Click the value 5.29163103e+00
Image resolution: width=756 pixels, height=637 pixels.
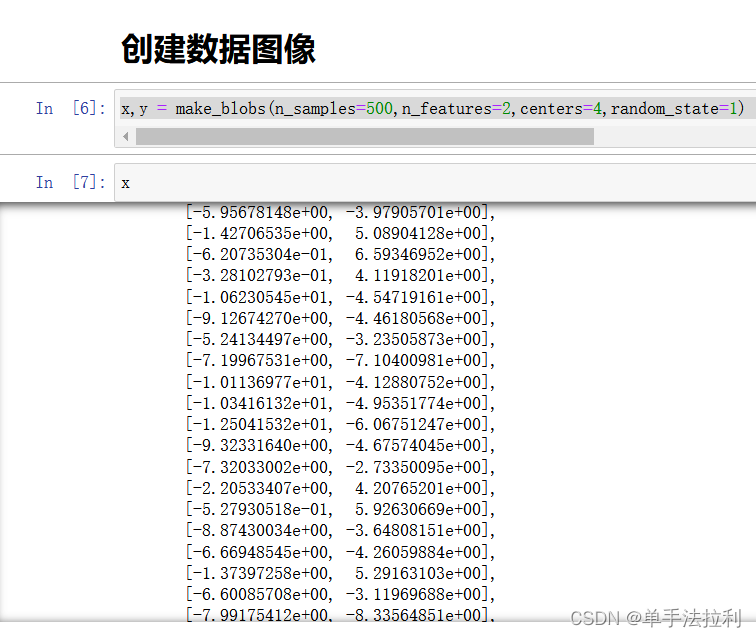tap(418, 573)
